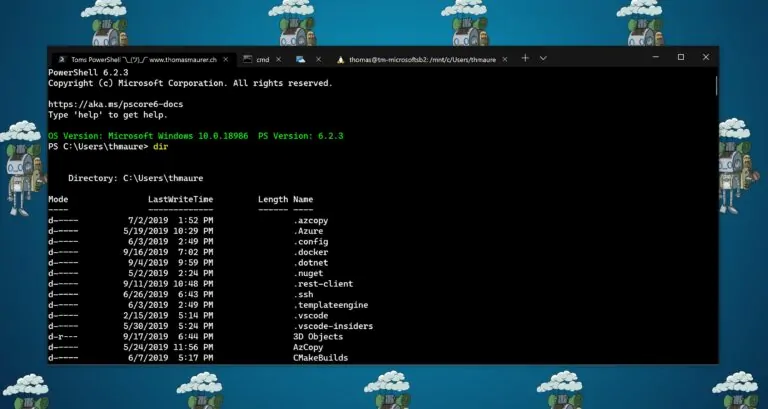Click the Length column header
The height and width of the screenshot is (409, 768).
click(273, 199)
